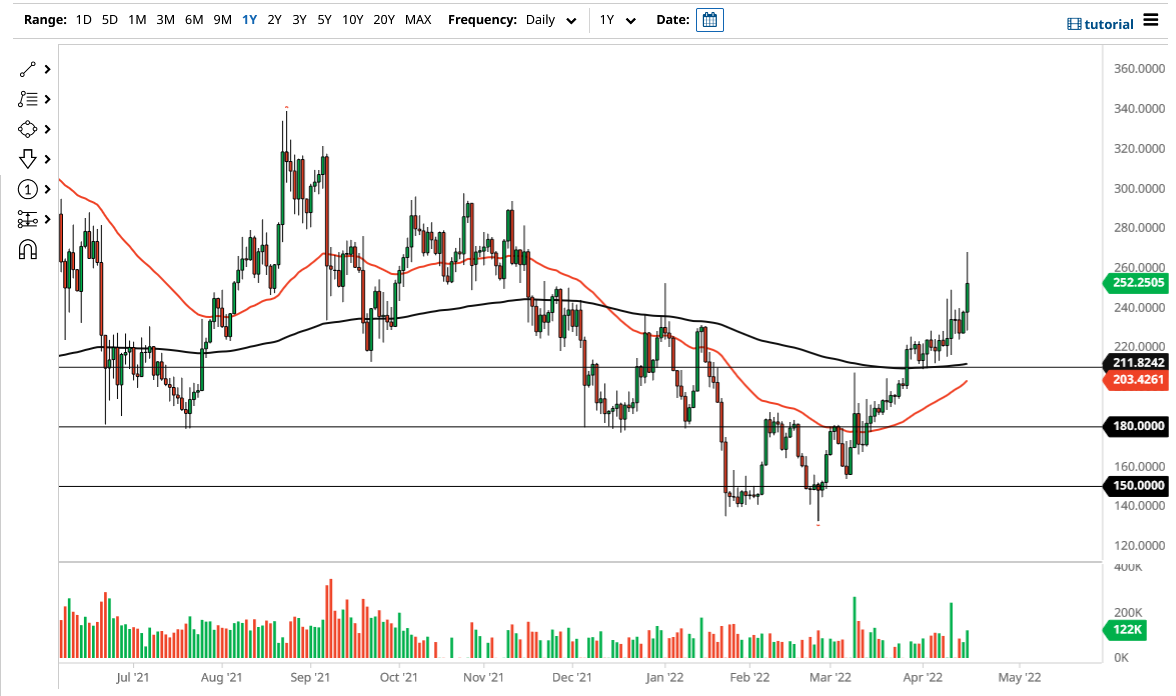Switch chart range to 6M
The height and width of the screenshot is (696, 1176).
pyautogui.click(x=193, y=19)
